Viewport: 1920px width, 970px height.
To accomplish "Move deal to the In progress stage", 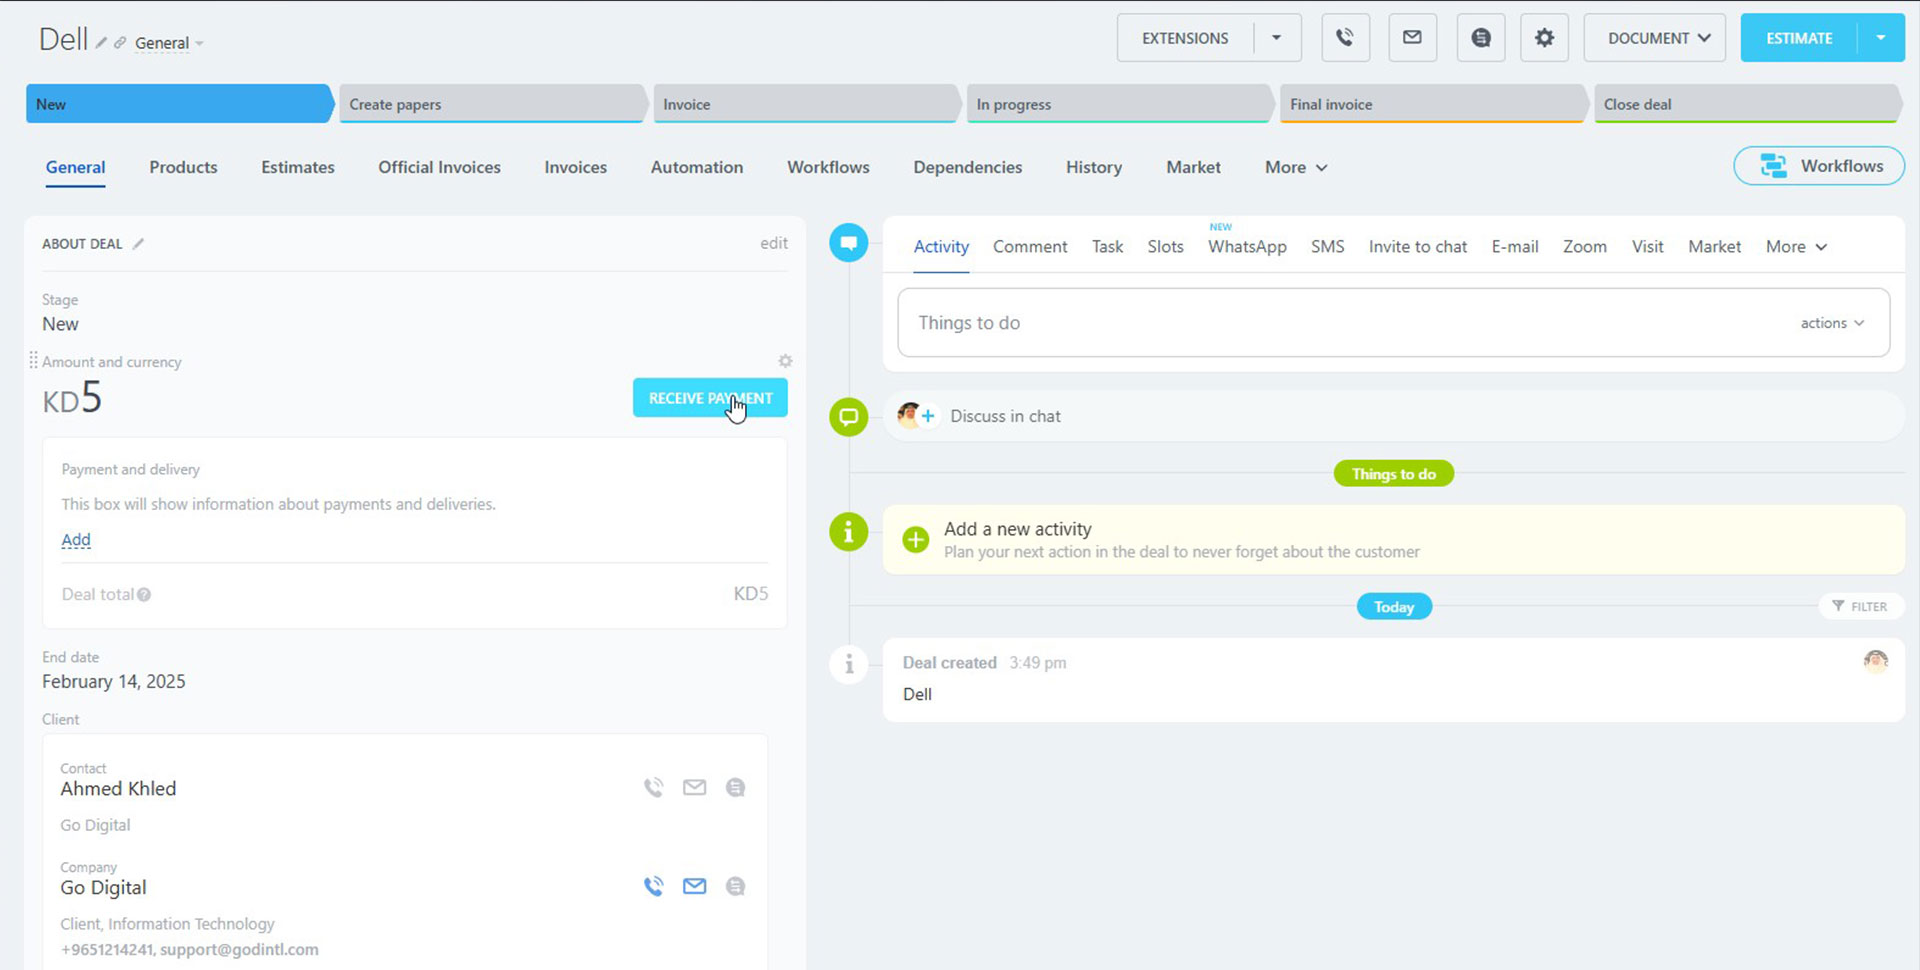I will tap(1118, 104).
